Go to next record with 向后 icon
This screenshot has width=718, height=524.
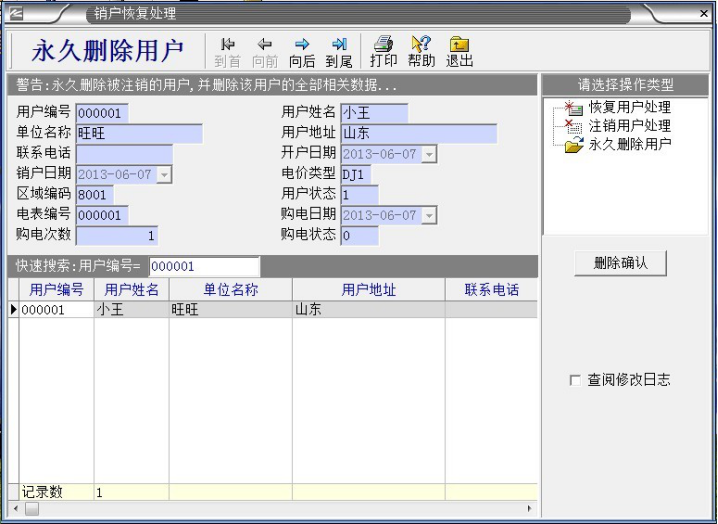click(301, 45)
